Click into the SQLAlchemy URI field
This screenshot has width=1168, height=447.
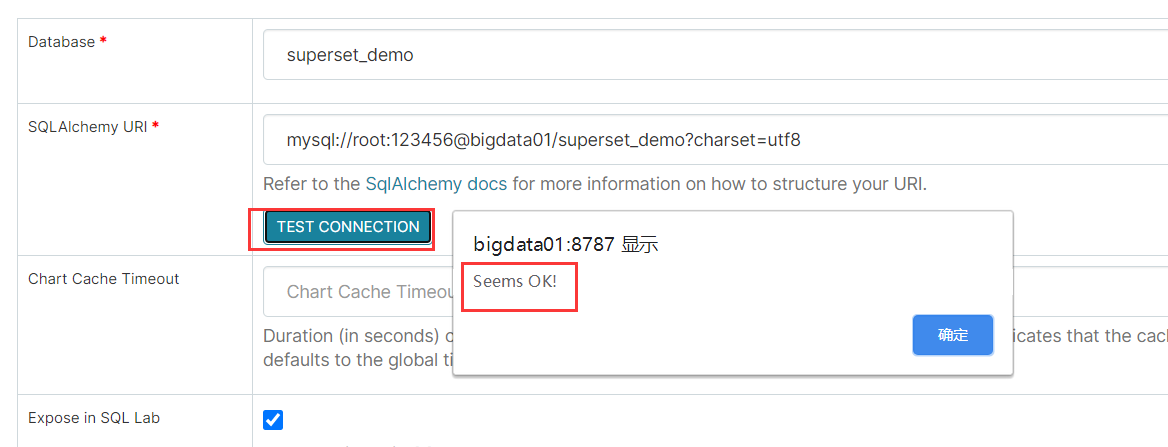tap(715, 139)
